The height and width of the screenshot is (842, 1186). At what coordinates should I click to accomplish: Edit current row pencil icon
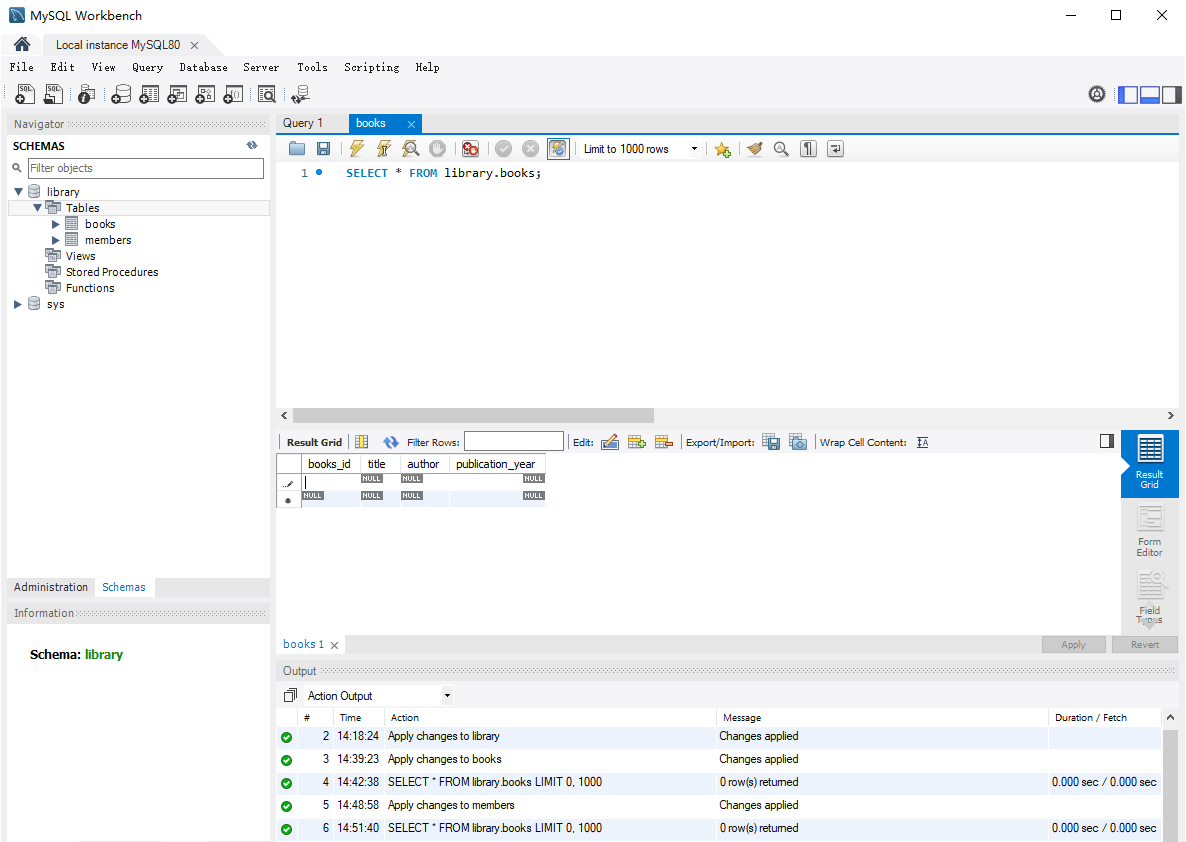(610, 443)
